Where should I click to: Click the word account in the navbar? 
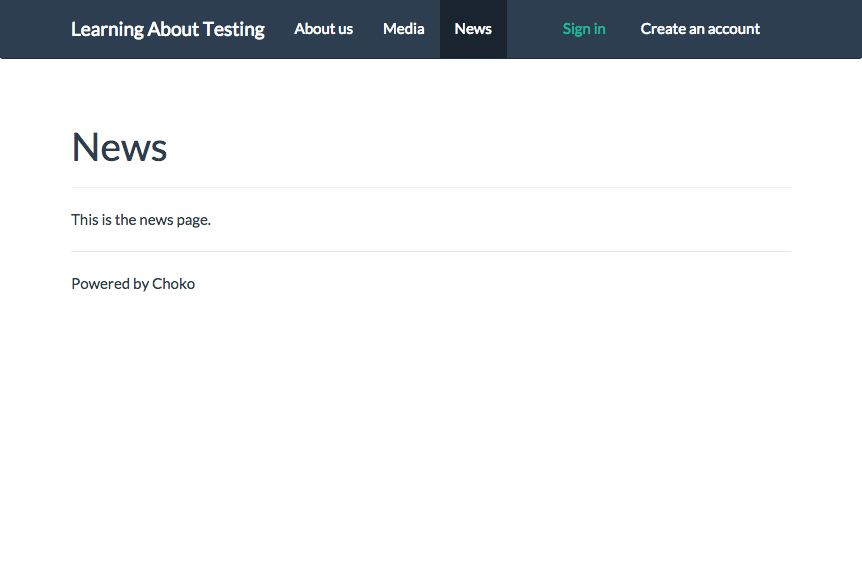[x=733, y=29]
